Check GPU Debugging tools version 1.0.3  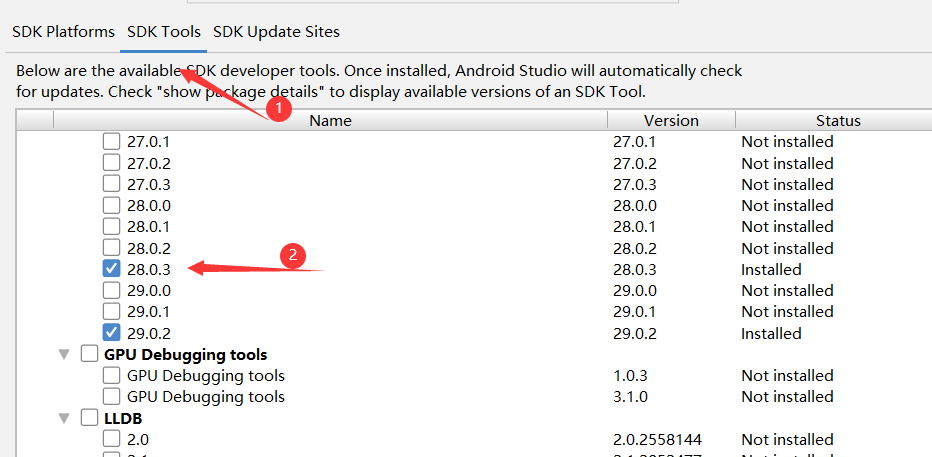(x=111, y=376)
